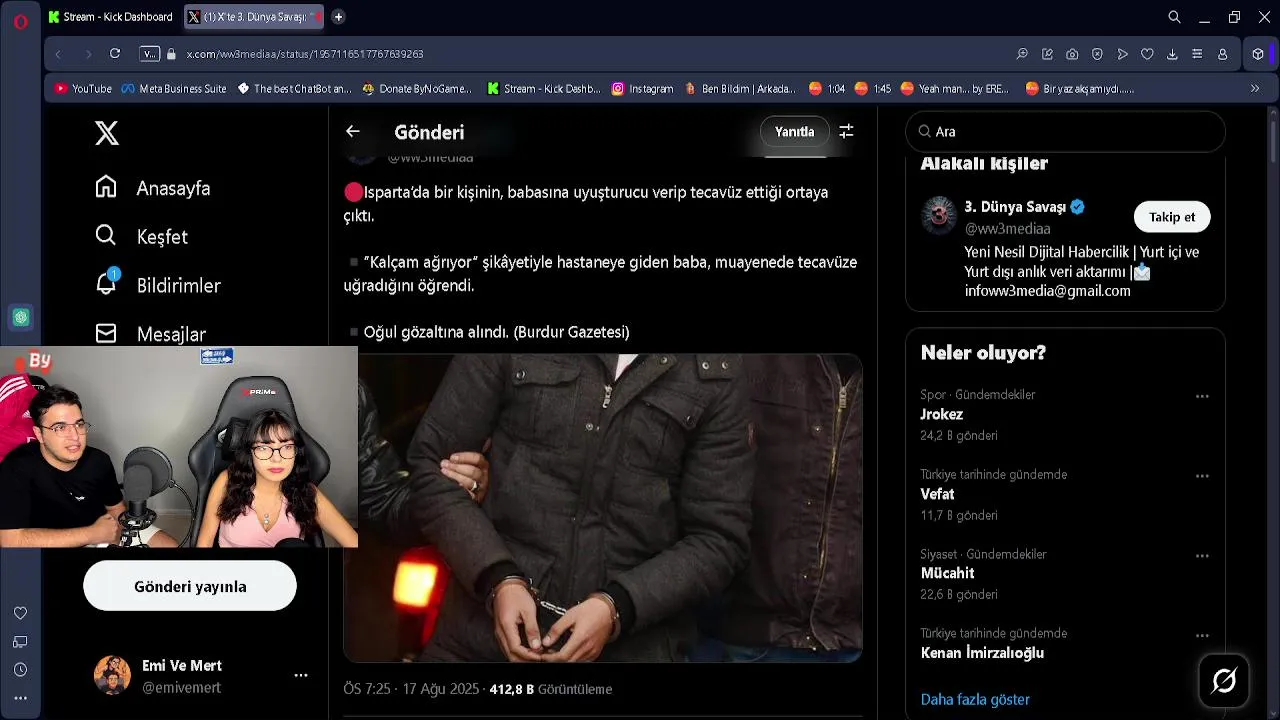Click the Opera logo menu button
Image resolution: width=1280 pixels, height=720 pixels.
coord(20,20)
